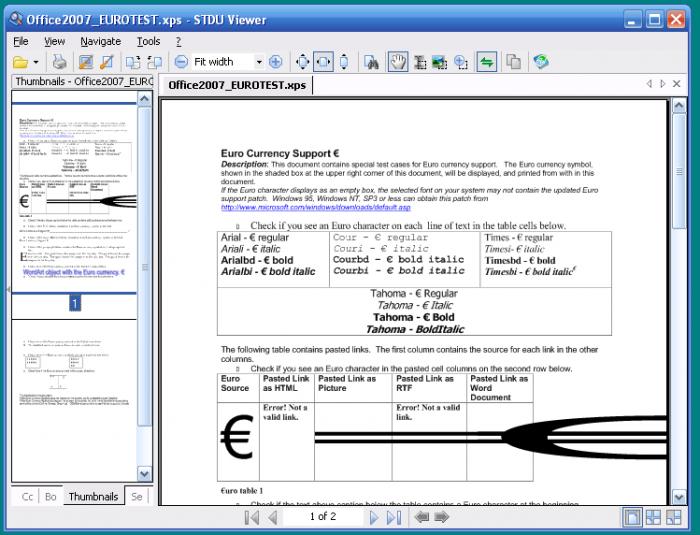Screen dimensions: 700x535
Task: Maximize the STDU Viewer window
Action: coord(654,20)
